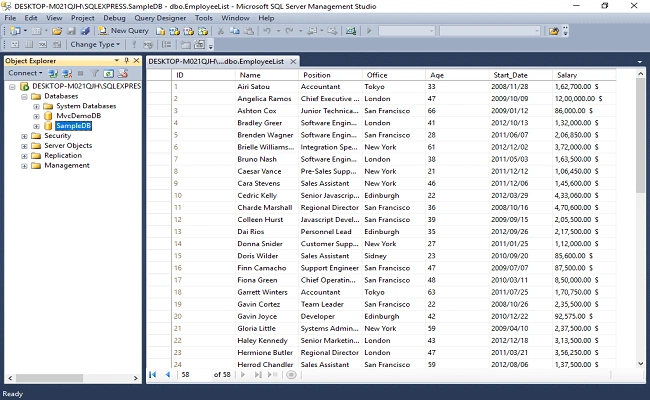Open the View menu
The image size is (650, 400).
[x=54, y=18]
